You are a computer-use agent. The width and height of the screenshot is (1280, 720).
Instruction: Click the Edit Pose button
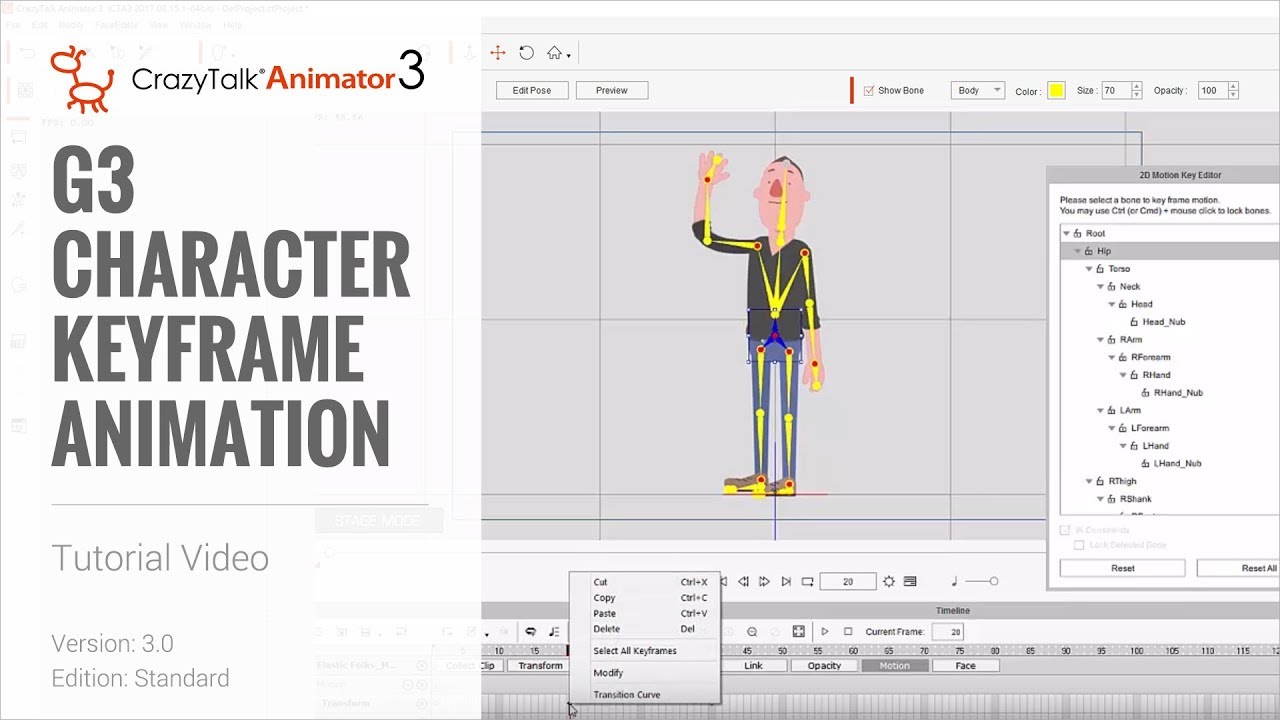pyautogui.click(x=532, y=90)
